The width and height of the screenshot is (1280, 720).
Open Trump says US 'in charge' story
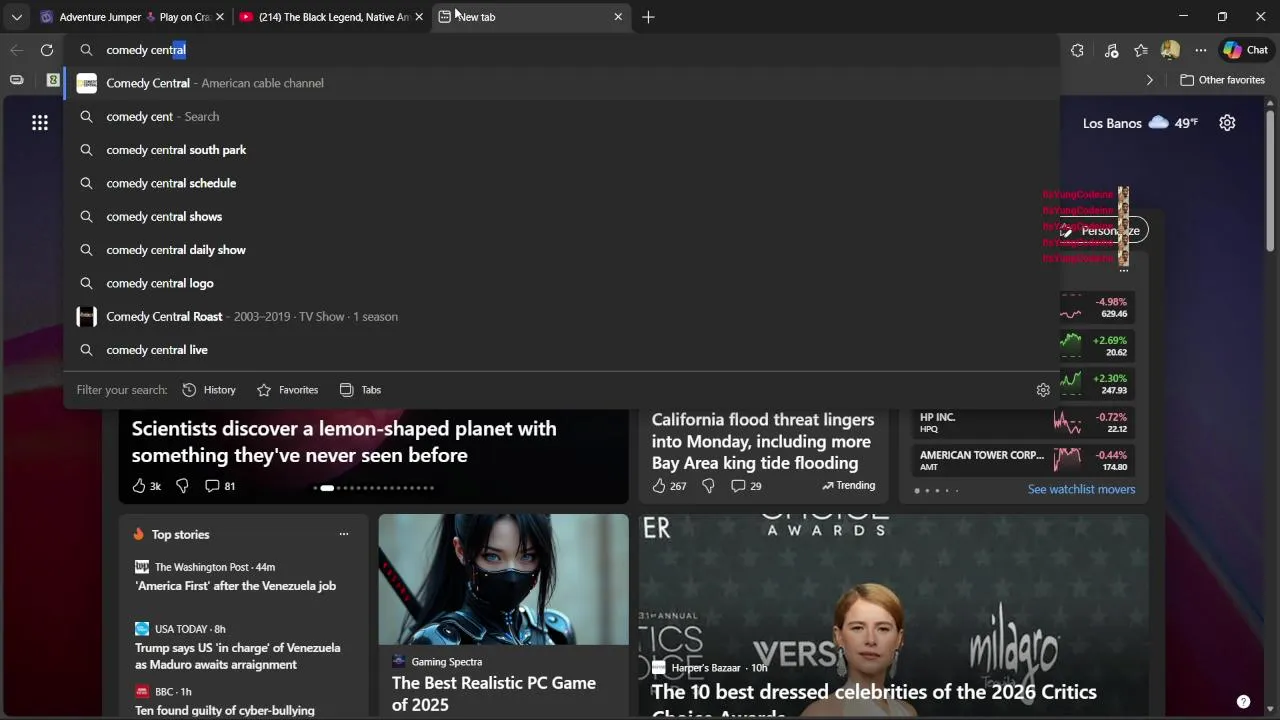[x=238, y=656]
